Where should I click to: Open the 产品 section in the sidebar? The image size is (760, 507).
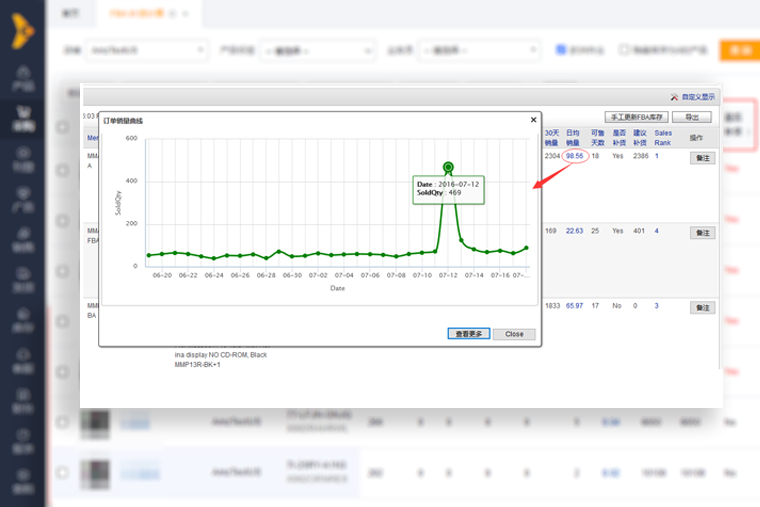[22, 78]
